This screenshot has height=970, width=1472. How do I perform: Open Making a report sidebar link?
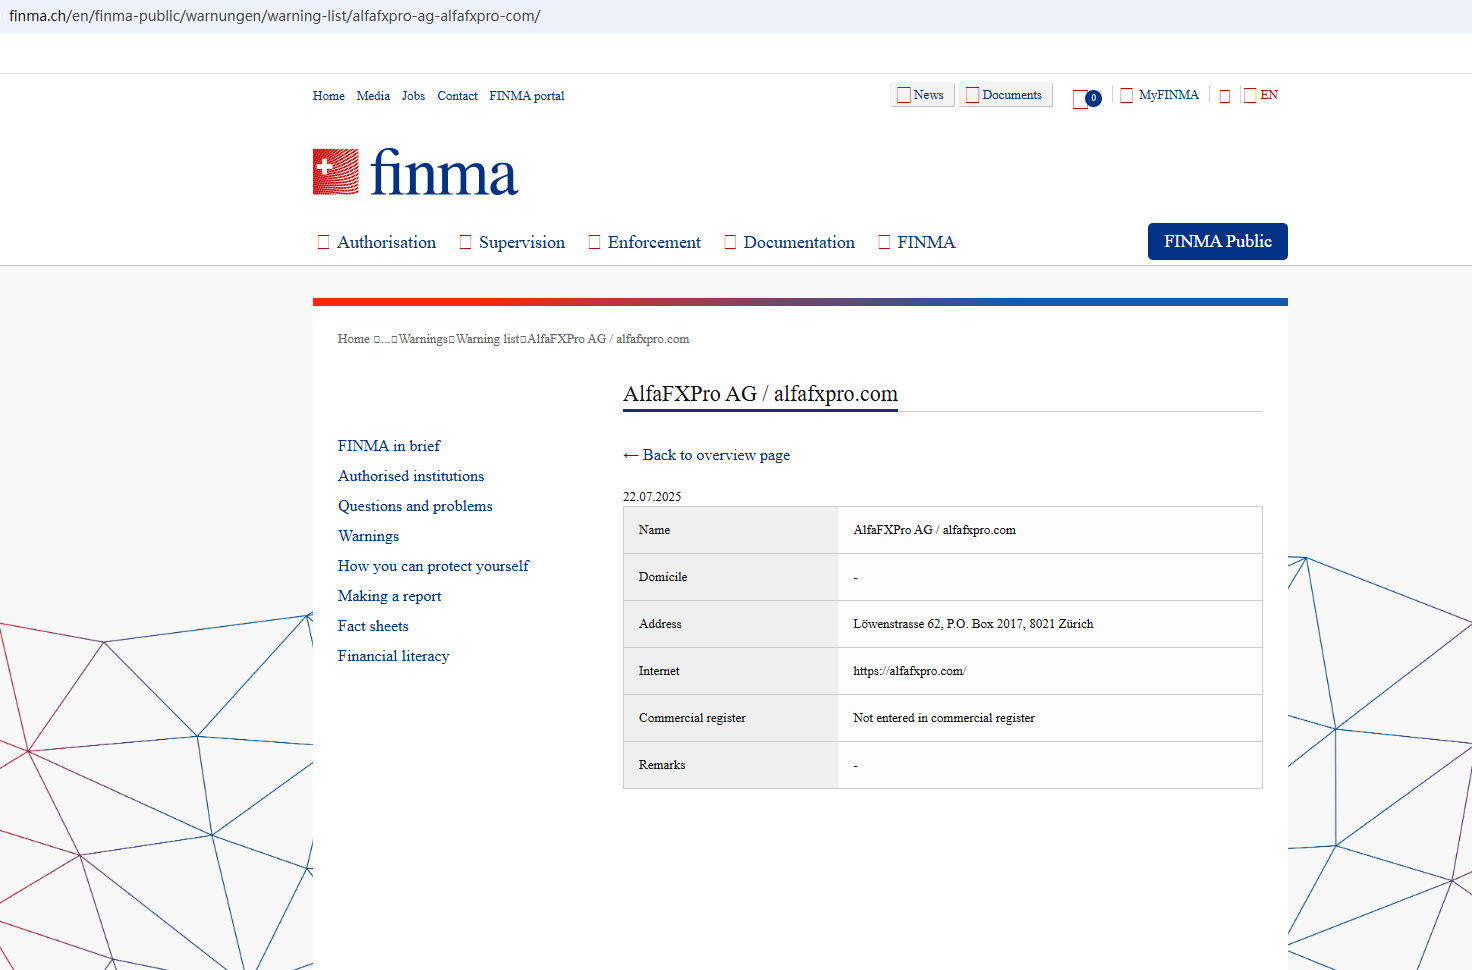point(389,596)
